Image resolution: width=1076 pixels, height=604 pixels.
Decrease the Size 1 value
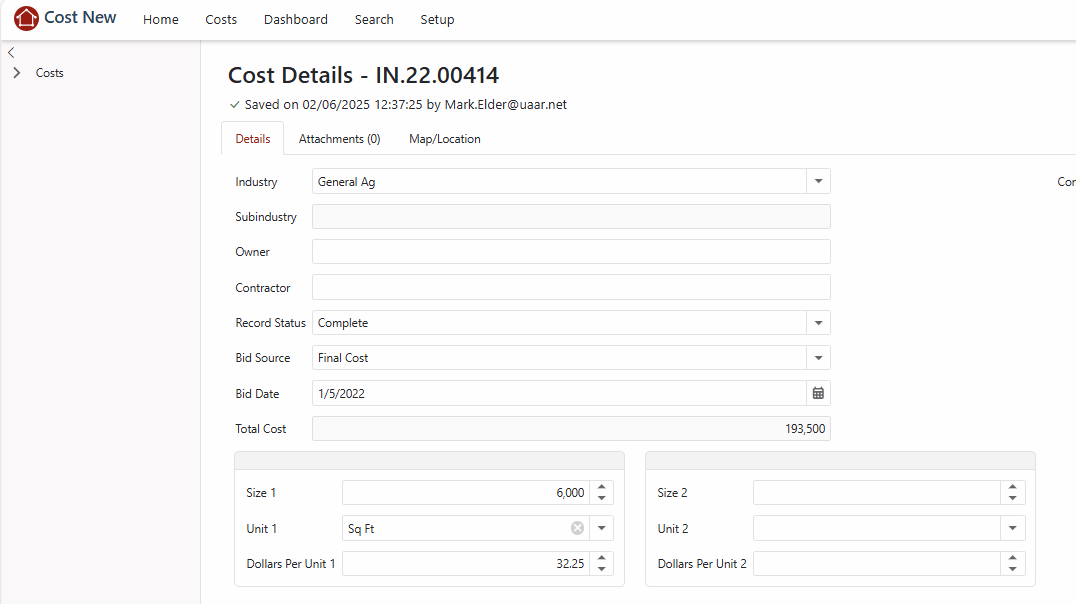[601, 498]
